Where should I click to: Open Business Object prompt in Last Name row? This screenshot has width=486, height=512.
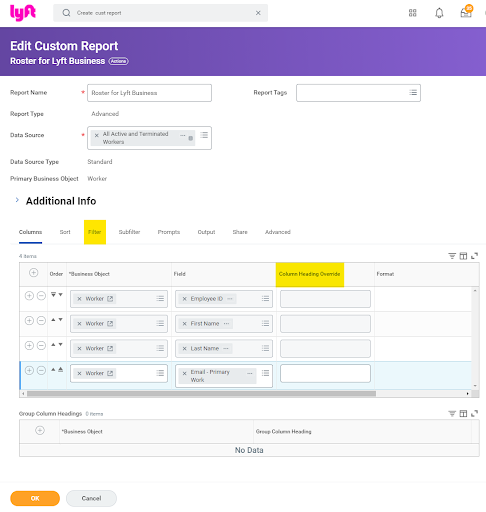pyautogui.click(x=160, y=348)
